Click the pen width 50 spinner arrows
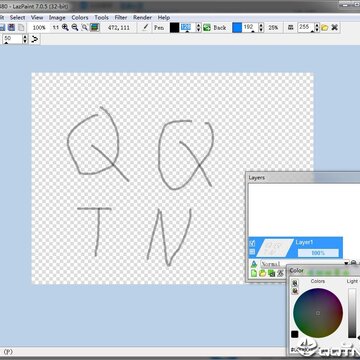 click(25, 39)
